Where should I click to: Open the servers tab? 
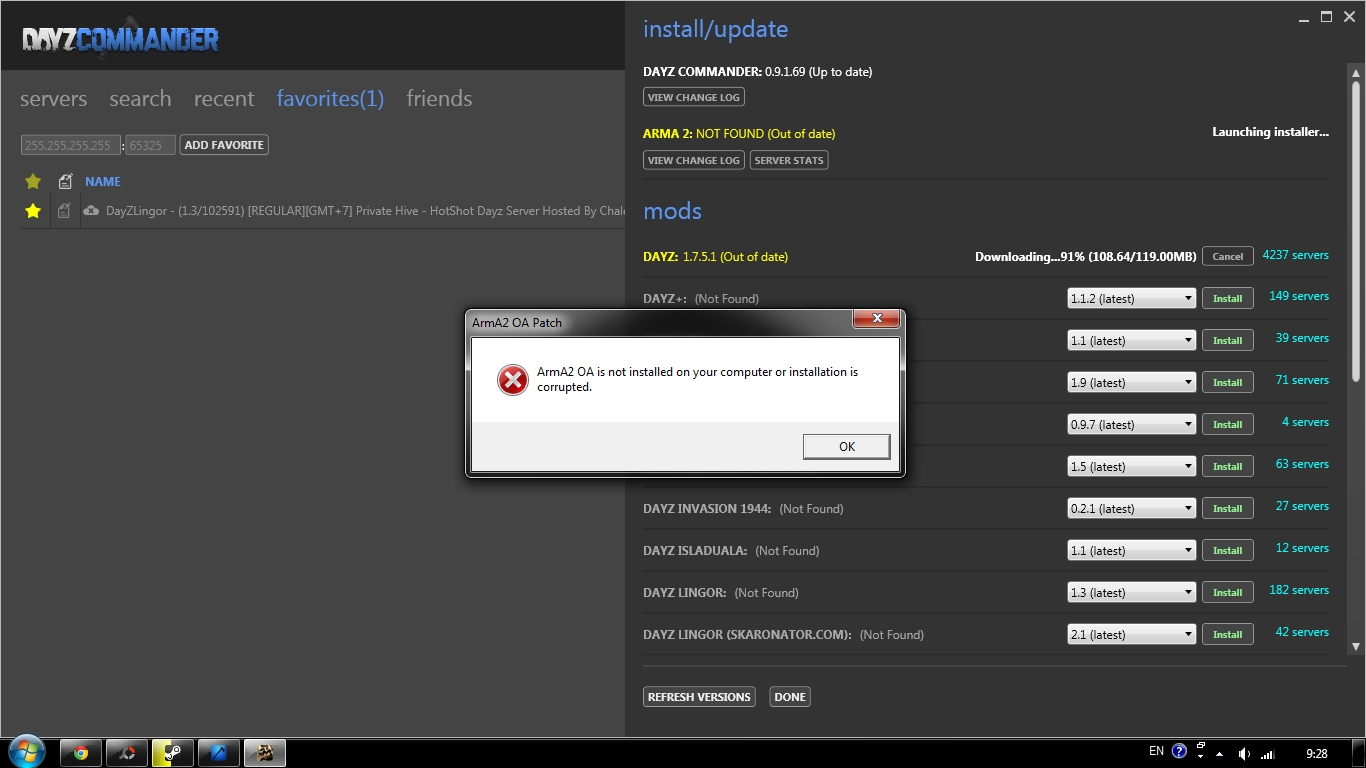[x=54, y=99]
